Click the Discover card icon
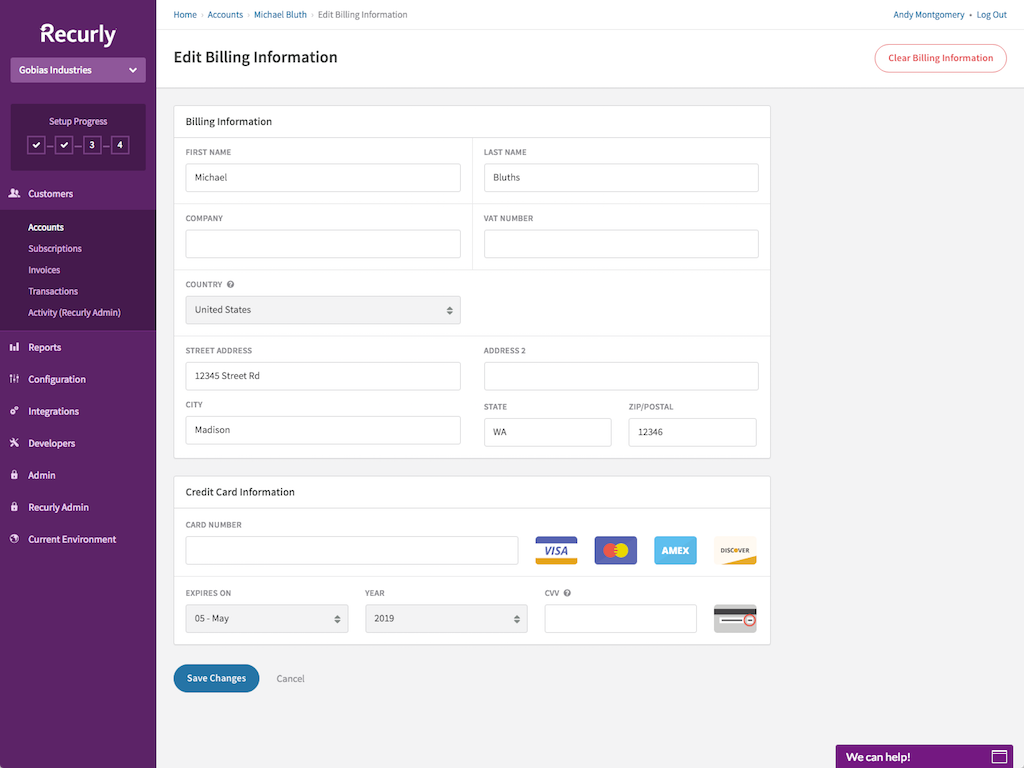The image size is (1024, 768). click(x=735, y=550)
